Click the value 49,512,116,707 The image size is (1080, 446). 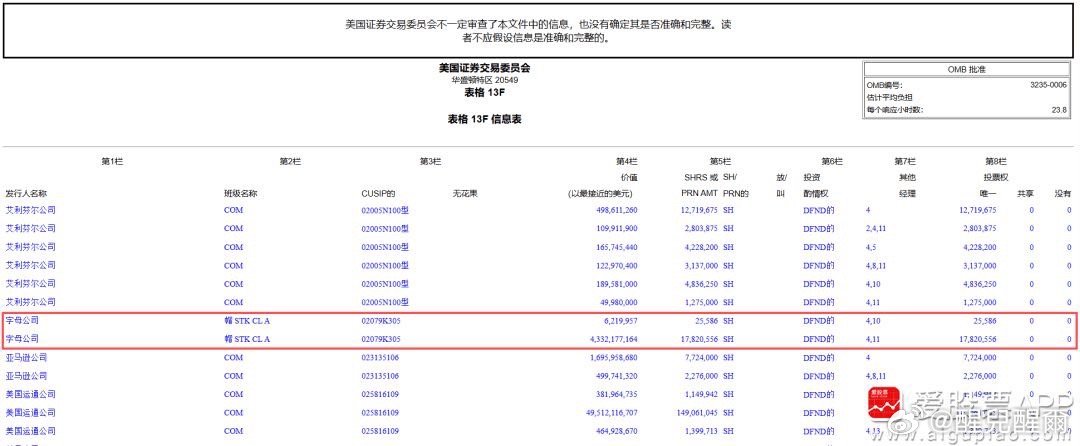[x=612, y=413]
